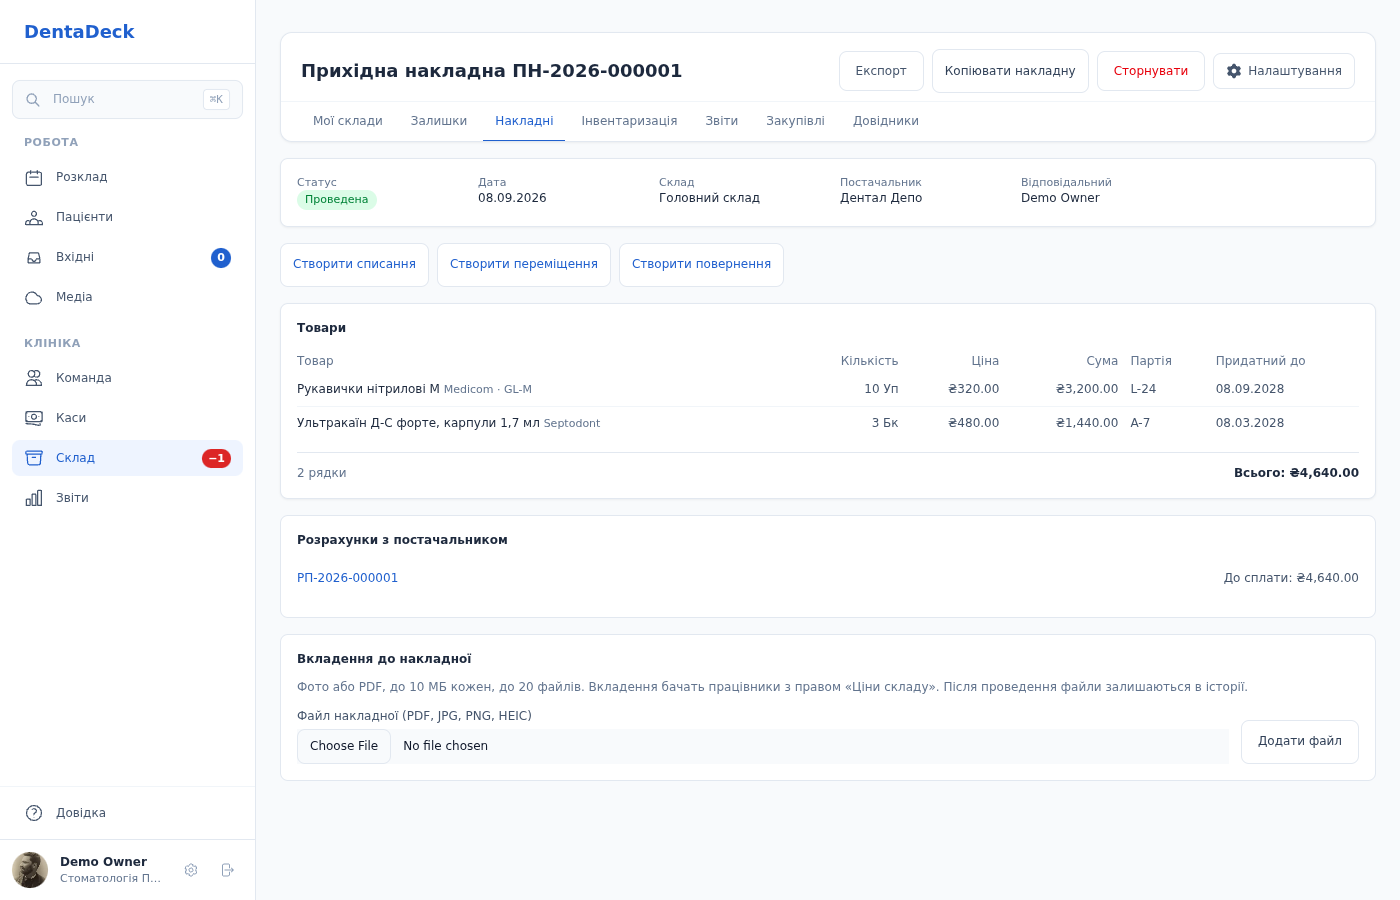Screen dimensions: 1400x900
Task: Click the logout icon at sidebar bottom
Action: pyautogui.click(x=227, y=870)
